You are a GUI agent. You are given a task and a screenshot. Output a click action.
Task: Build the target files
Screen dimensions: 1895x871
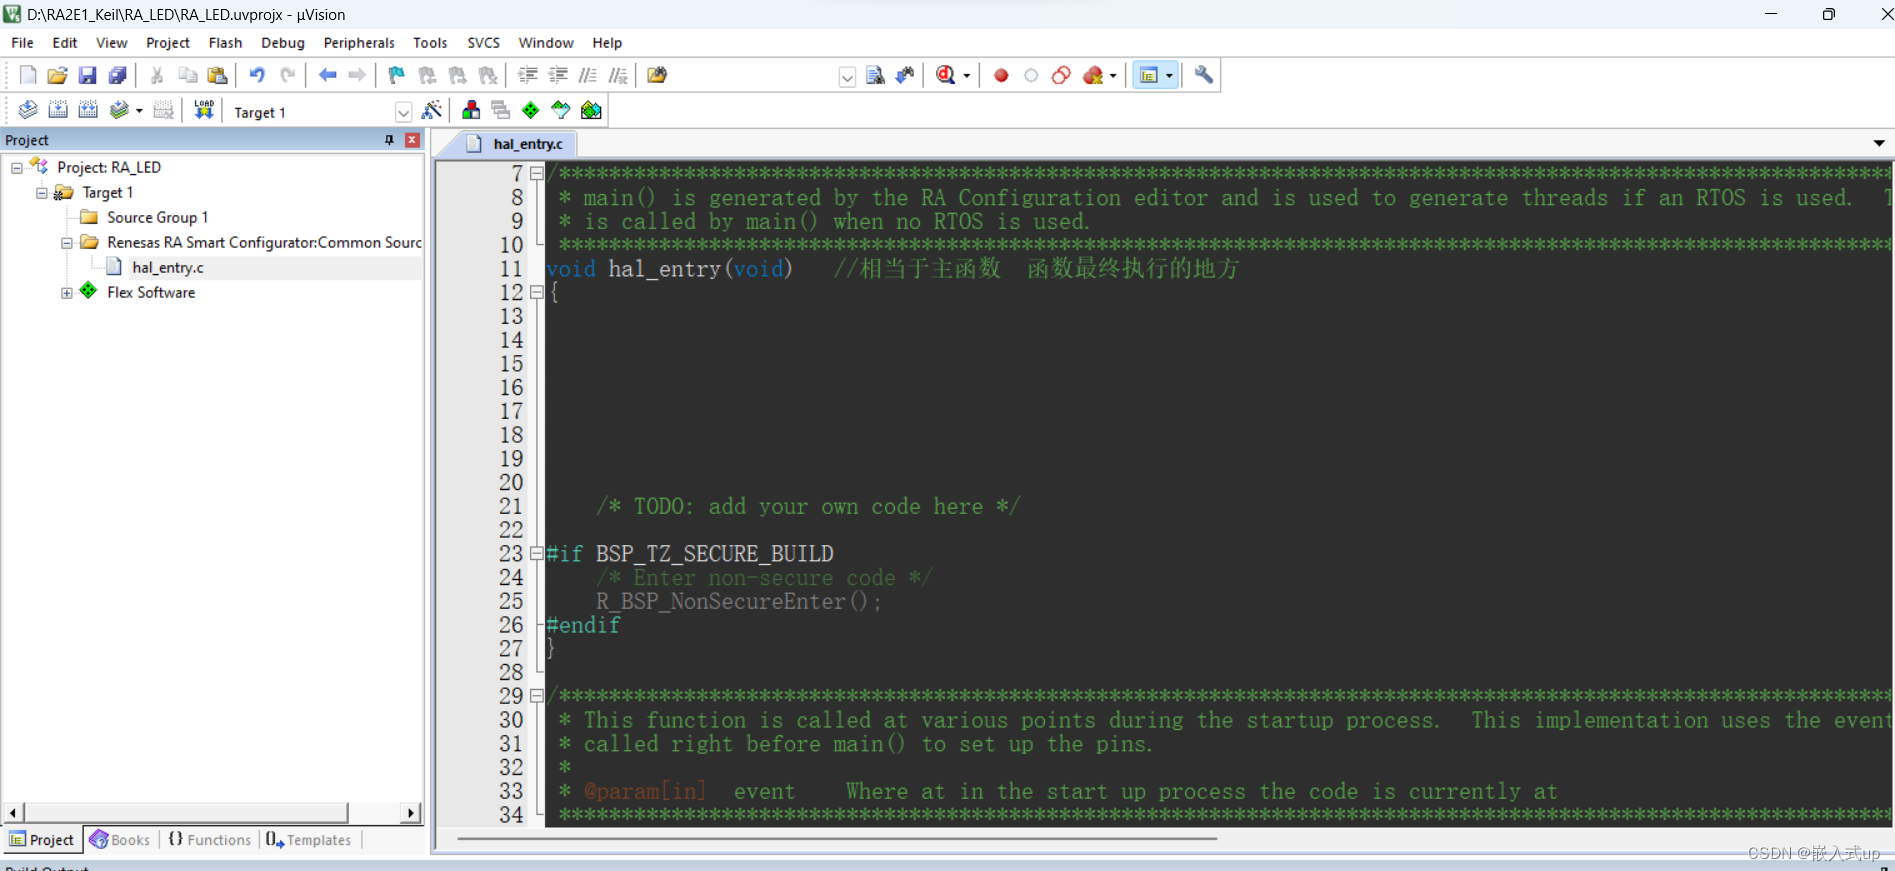(x=58, y=110)
